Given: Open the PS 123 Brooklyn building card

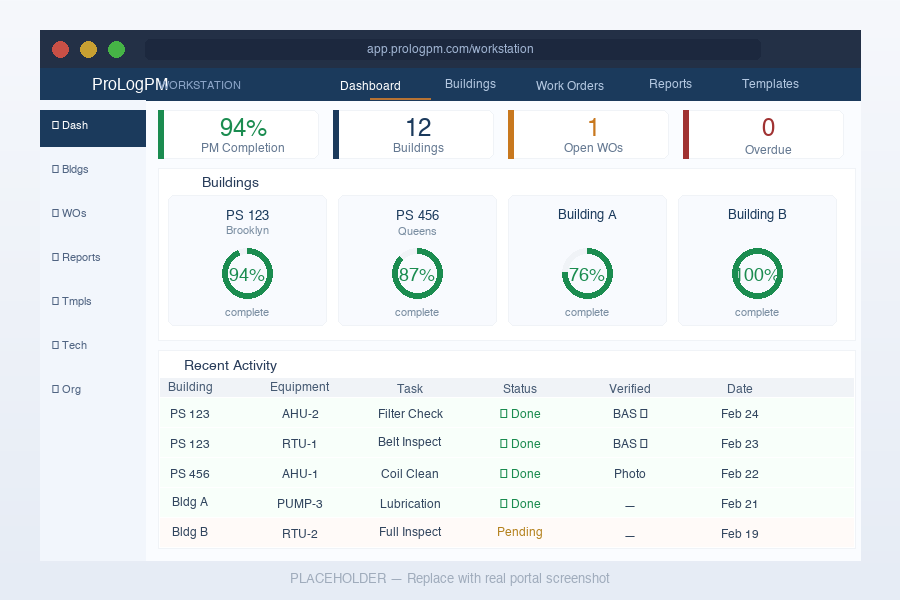Looking at the screenshot, I should pyautogui.click(x=247, y=260).
